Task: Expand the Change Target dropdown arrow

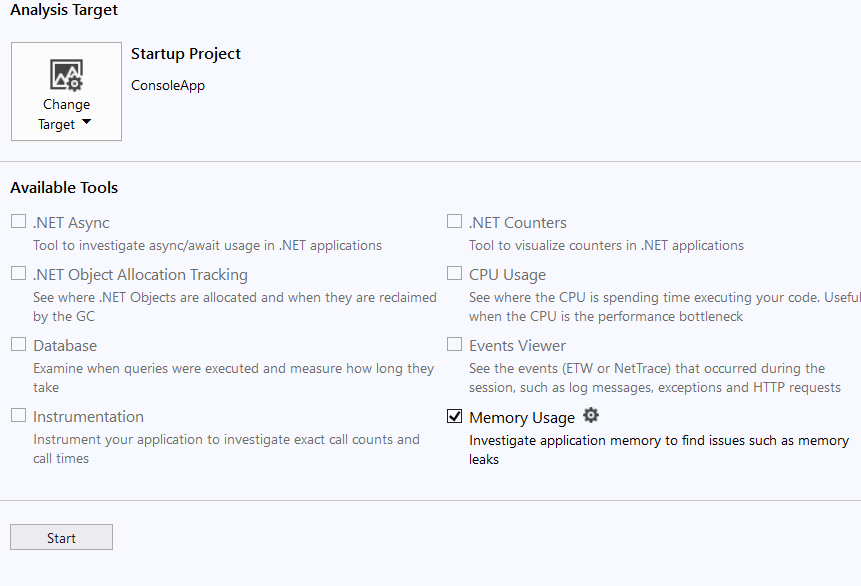Action: (87, 124)
